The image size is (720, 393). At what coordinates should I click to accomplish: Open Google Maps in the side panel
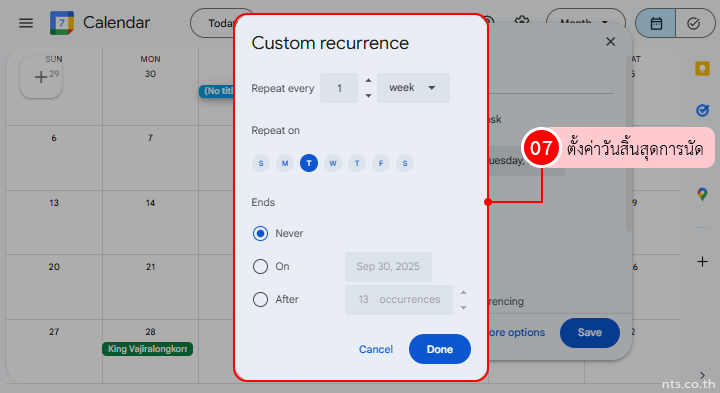pyautogui.click(x=702, y=194)
